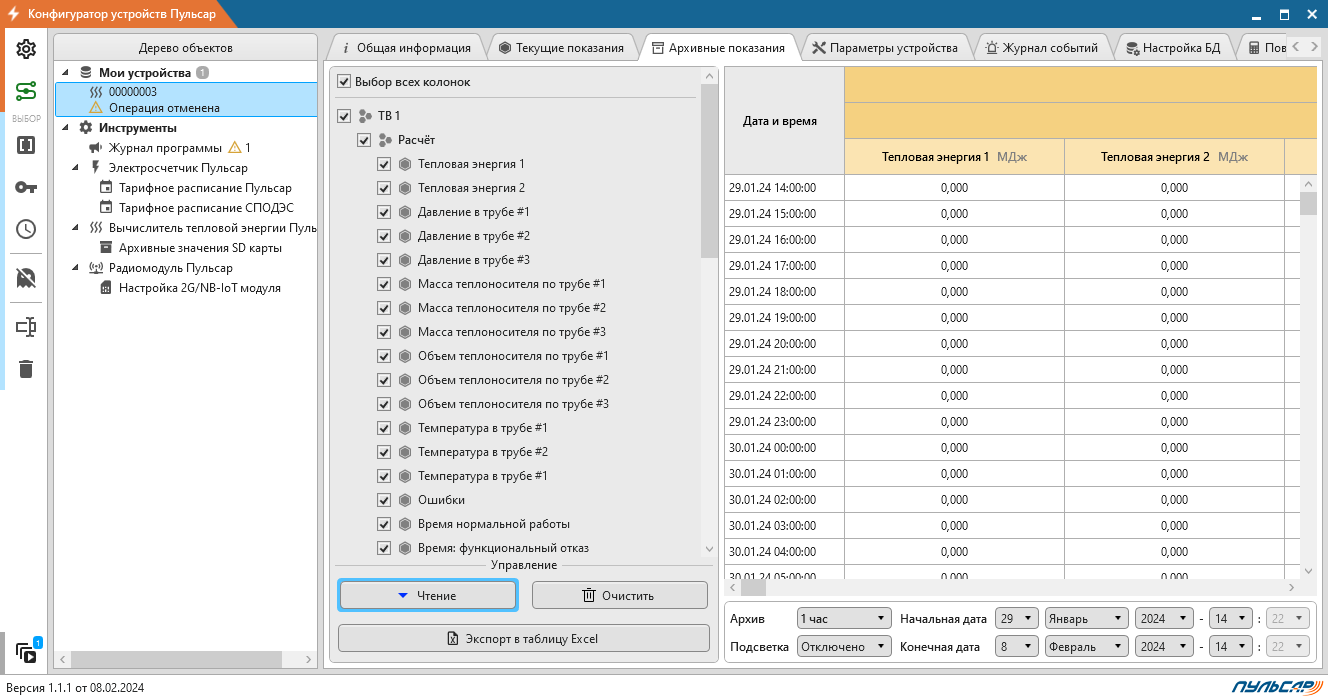Open the clock icon in sidebar
1328x700 pixels.
[26, 229]
